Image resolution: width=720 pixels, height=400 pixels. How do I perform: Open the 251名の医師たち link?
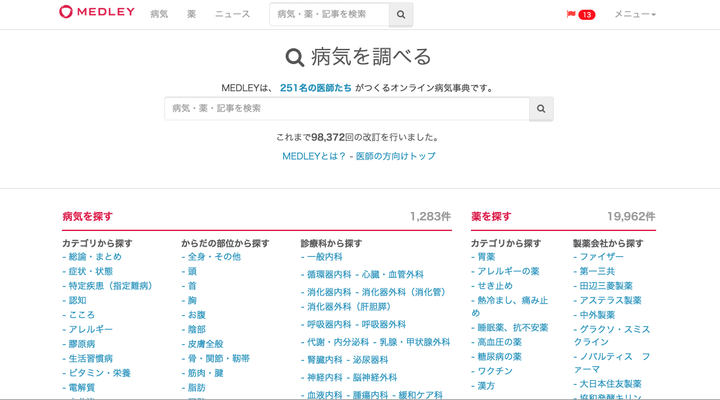pos(316,88)
